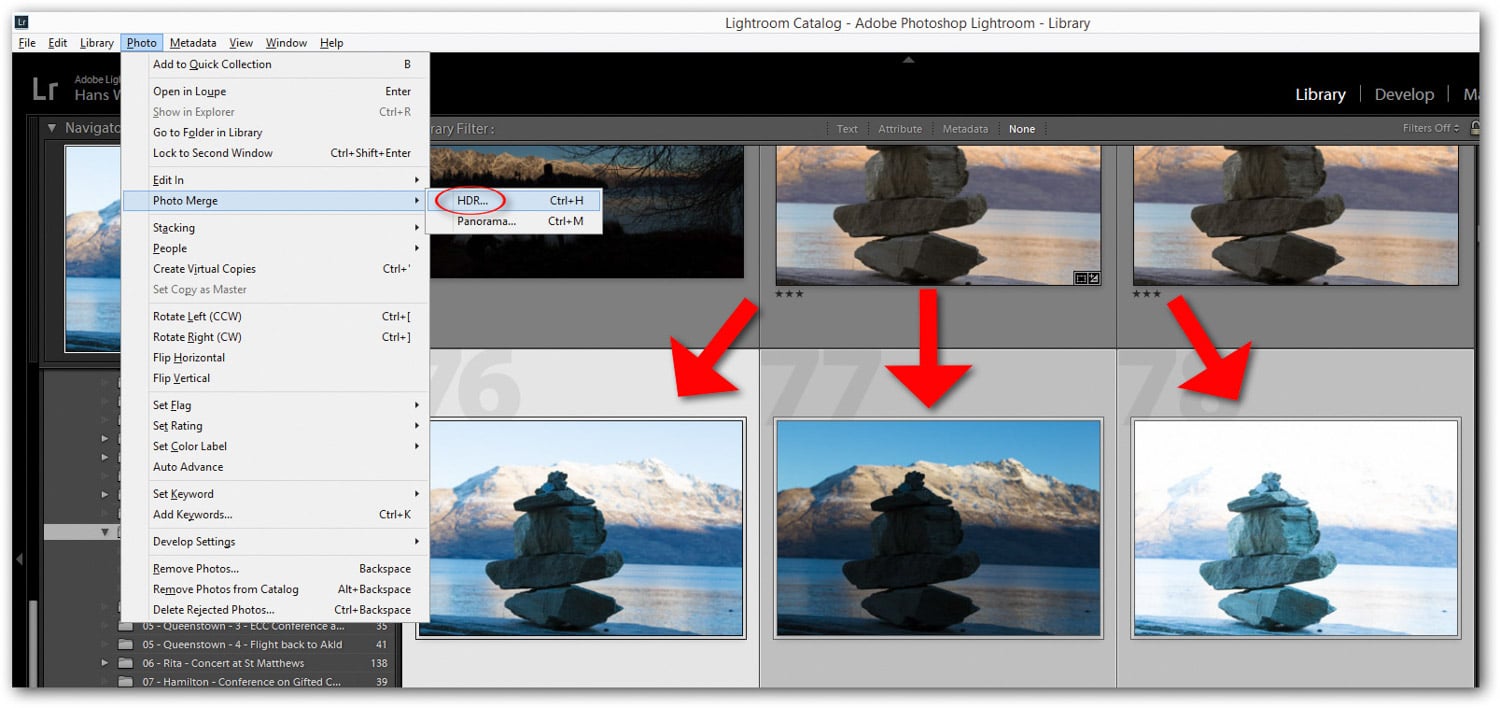
Task: Enable the Metadata library filter button
Action: coord(965,129)
